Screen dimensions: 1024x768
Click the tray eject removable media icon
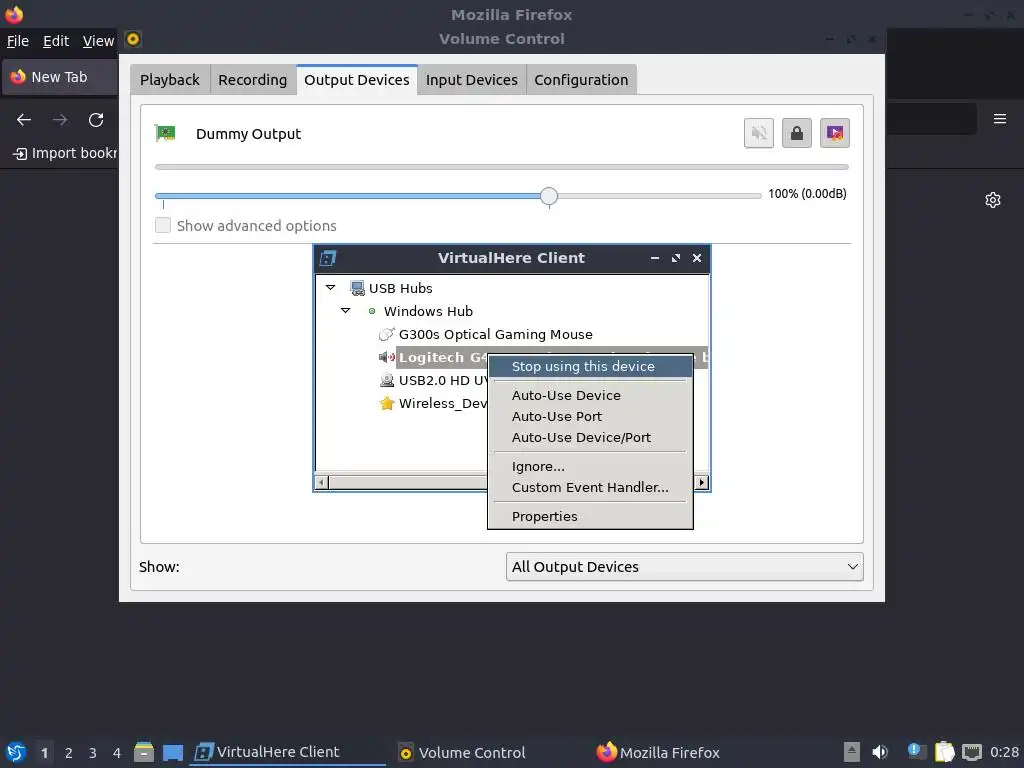coord(852,752)
